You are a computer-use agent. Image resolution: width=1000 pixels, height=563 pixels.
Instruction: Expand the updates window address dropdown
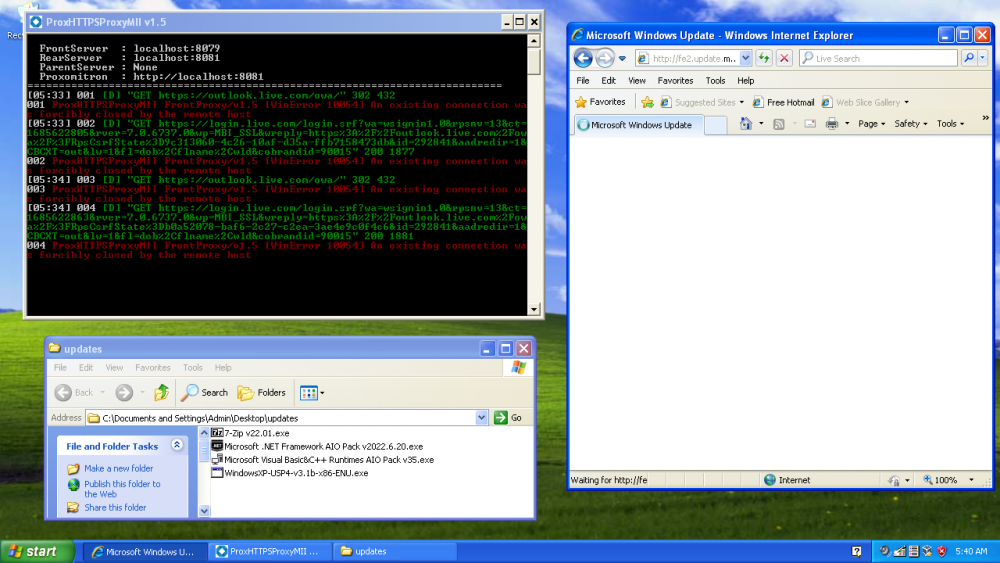[482, 418]
